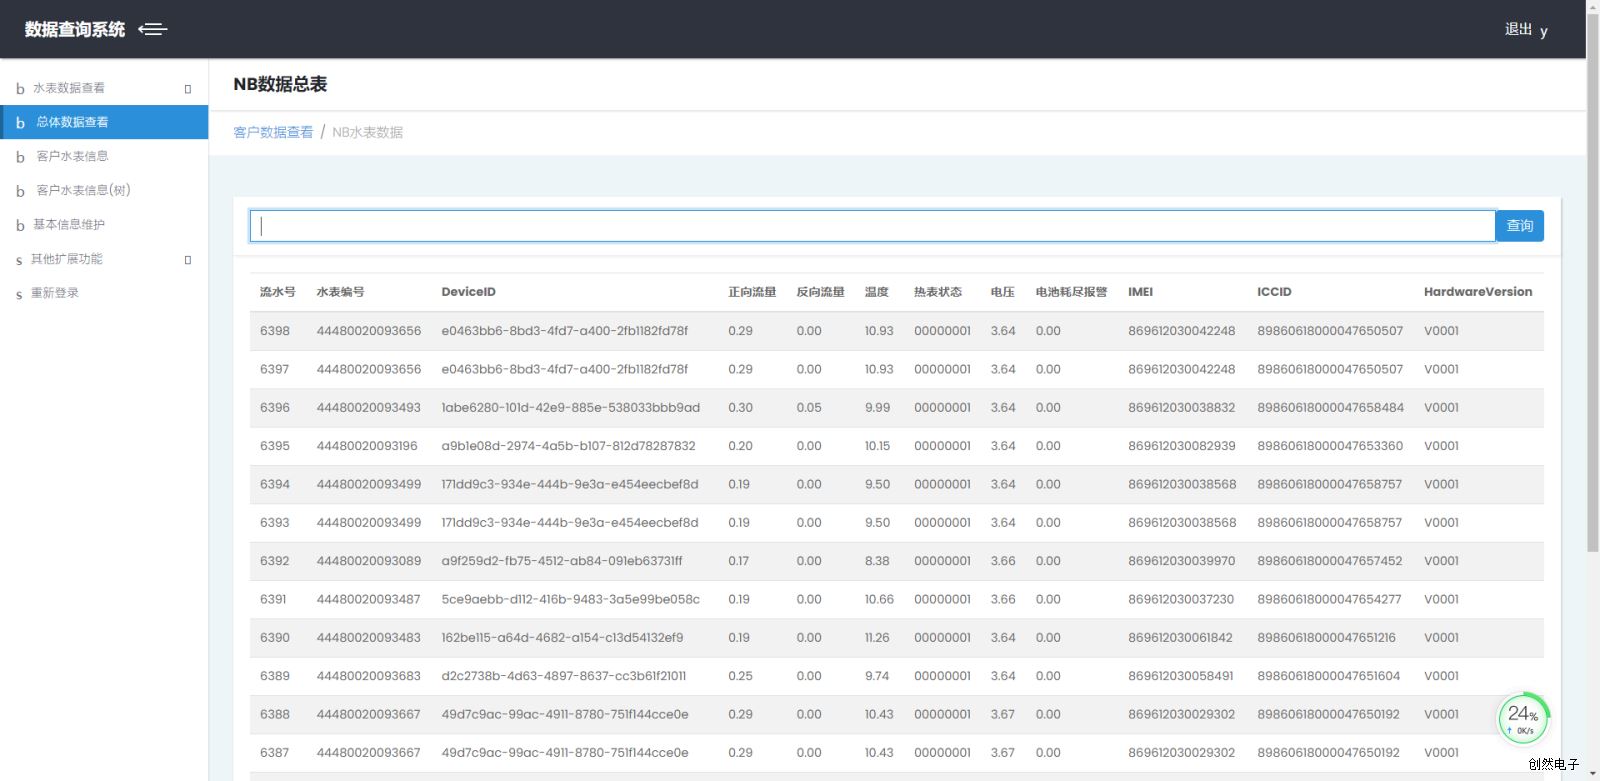This screenshot has width=1600, height=781.
Task: Click the icon beside 水表数据查看
Action: pyautogui.click(x=20, y=89)
